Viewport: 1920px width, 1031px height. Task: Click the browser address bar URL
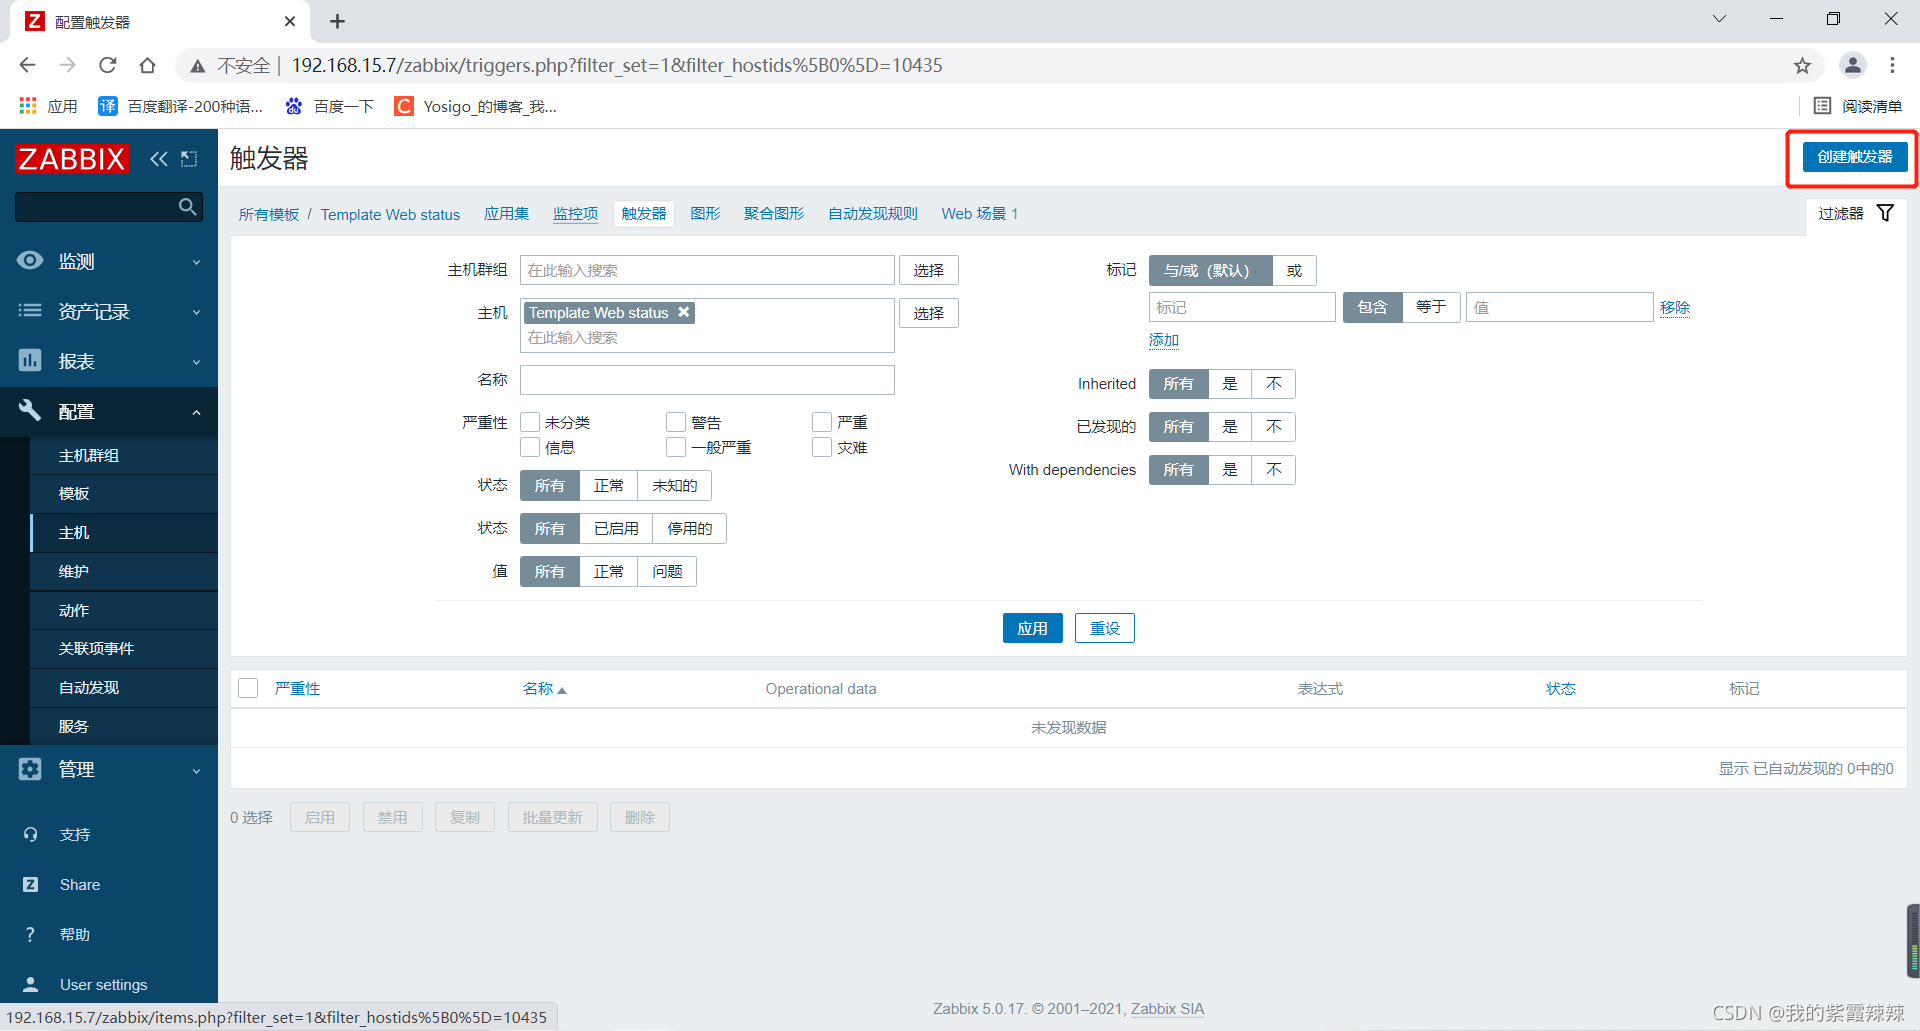point(617,65)
